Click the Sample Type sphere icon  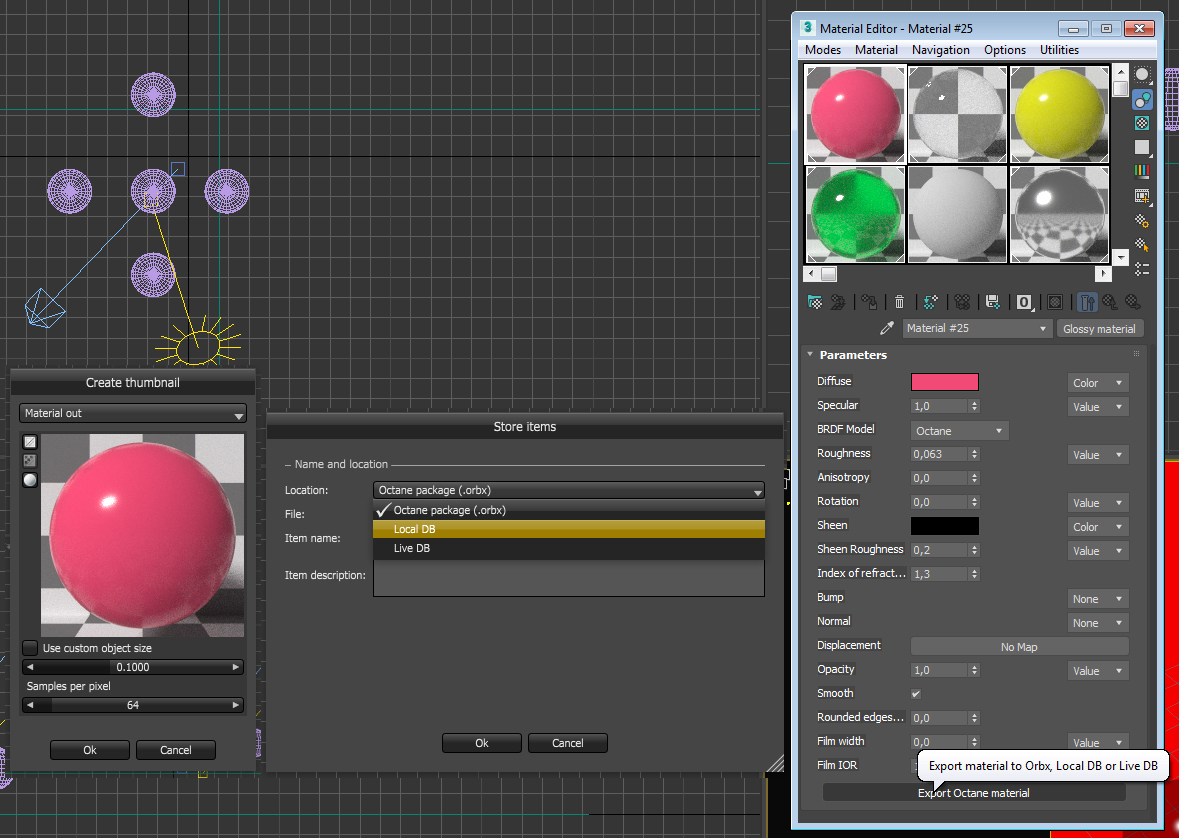[1142, 74]
